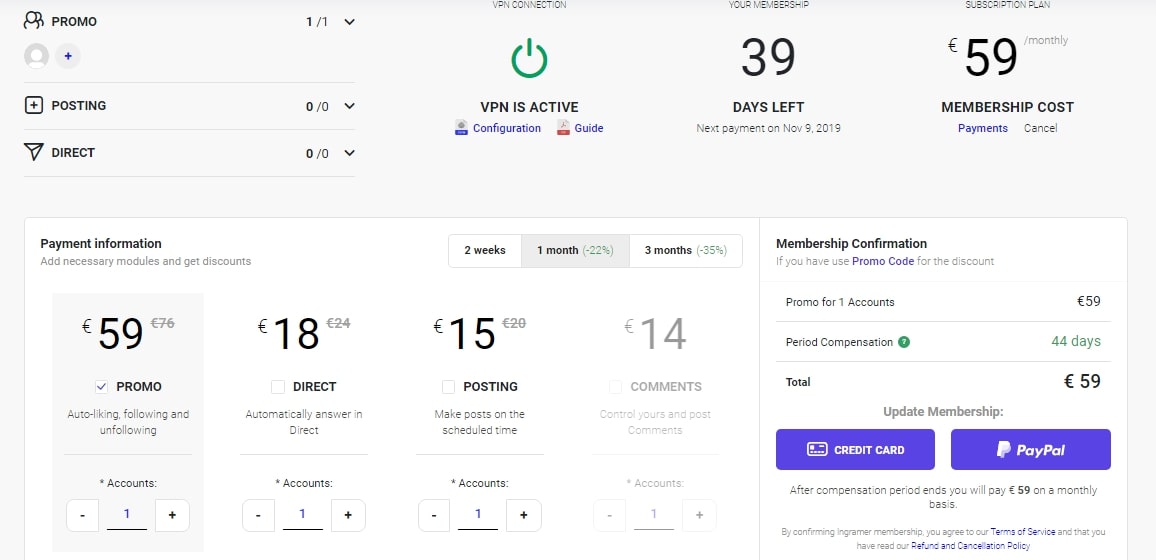Open the Promo Code link
The width and height of the screenshot is (1156, 560).
pyautogui.click(x=883, y=261)
